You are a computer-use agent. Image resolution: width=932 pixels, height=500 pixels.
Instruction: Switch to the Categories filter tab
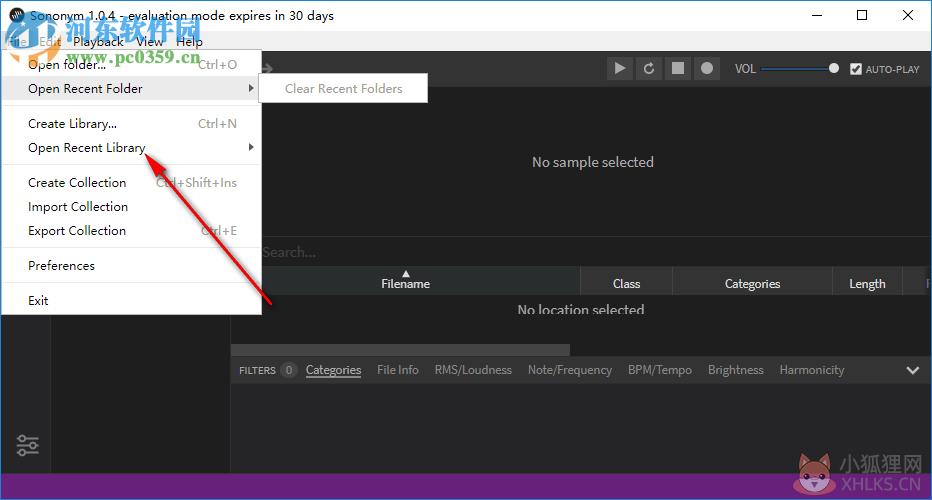click(333, 370)
